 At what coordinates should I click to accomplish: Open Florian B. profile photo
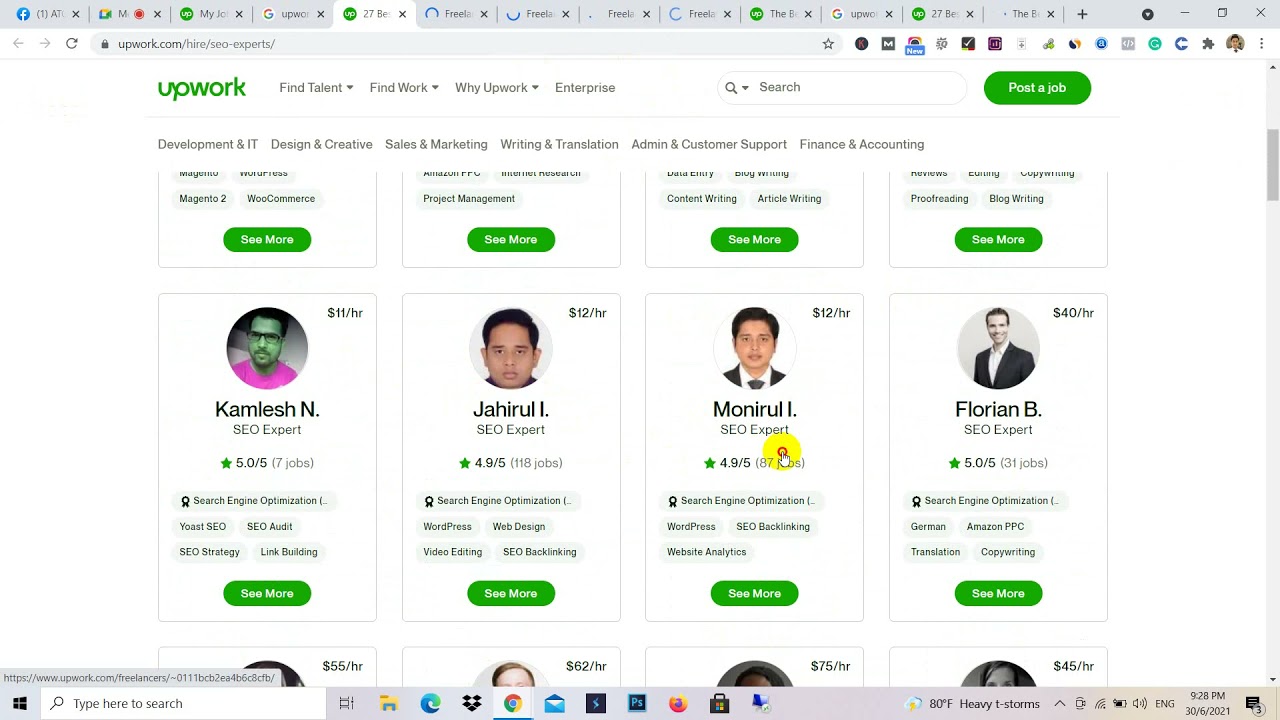[x=998, y=348]
